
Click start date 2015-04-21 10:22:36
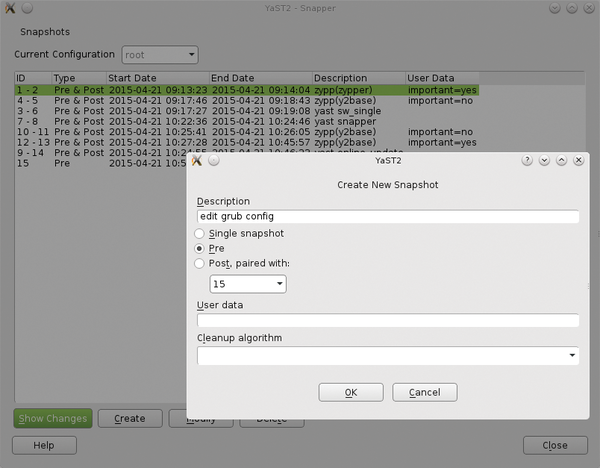click(158, 121)
